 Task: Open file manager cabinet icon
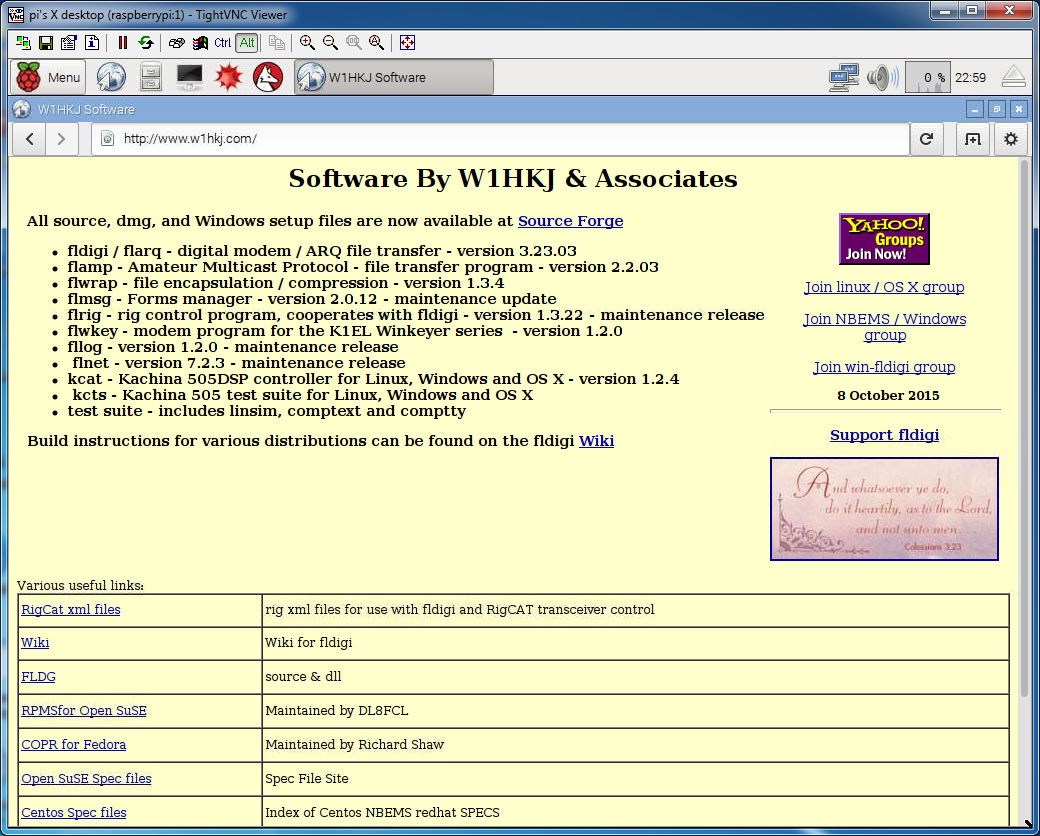click(x=151, y=77)
